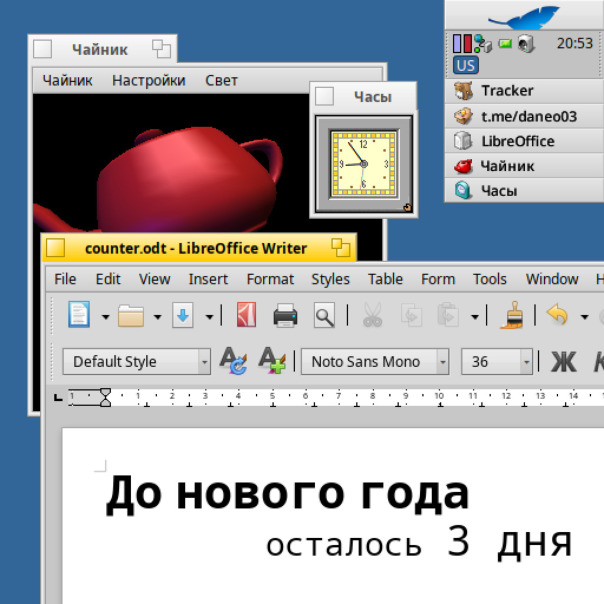Screen dimensions: 604x604
Task: Click the CPU usage bars tray icon
Action: (462, 44)
